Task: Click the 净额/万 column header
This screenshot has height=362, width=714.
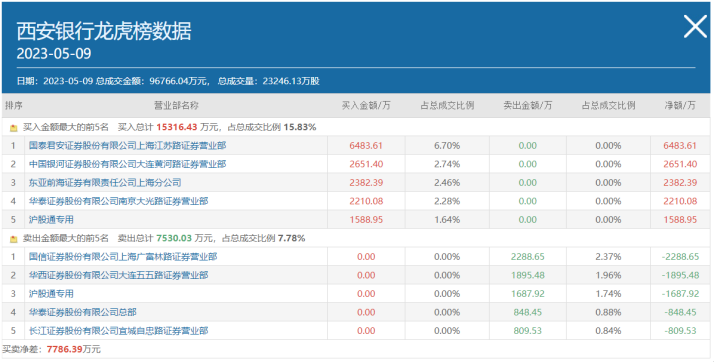Action: 680,105
